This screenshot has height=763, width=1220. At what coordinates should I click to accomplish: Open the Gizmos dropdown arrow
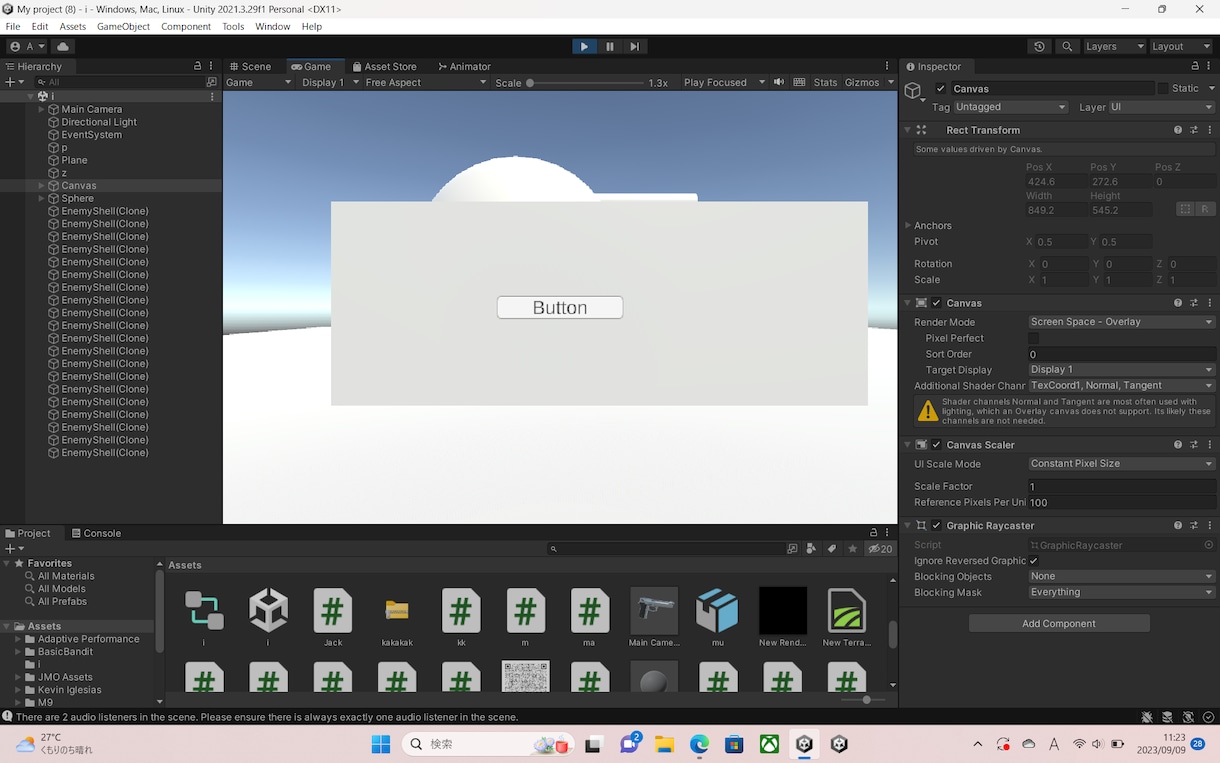(890, 82)
